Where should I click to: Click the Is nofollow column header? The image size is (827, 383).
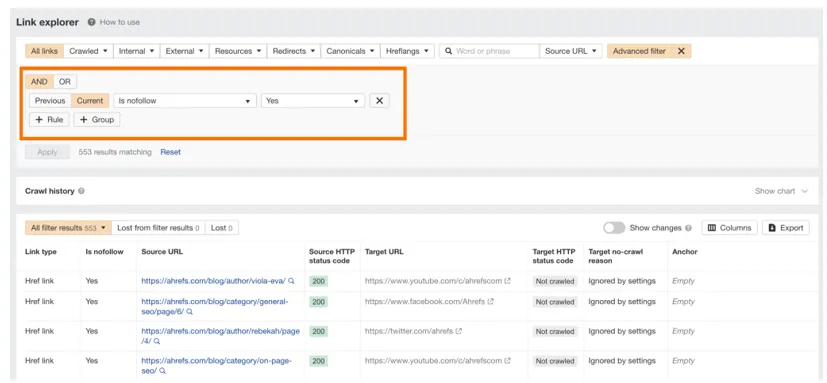coord(104,252)
